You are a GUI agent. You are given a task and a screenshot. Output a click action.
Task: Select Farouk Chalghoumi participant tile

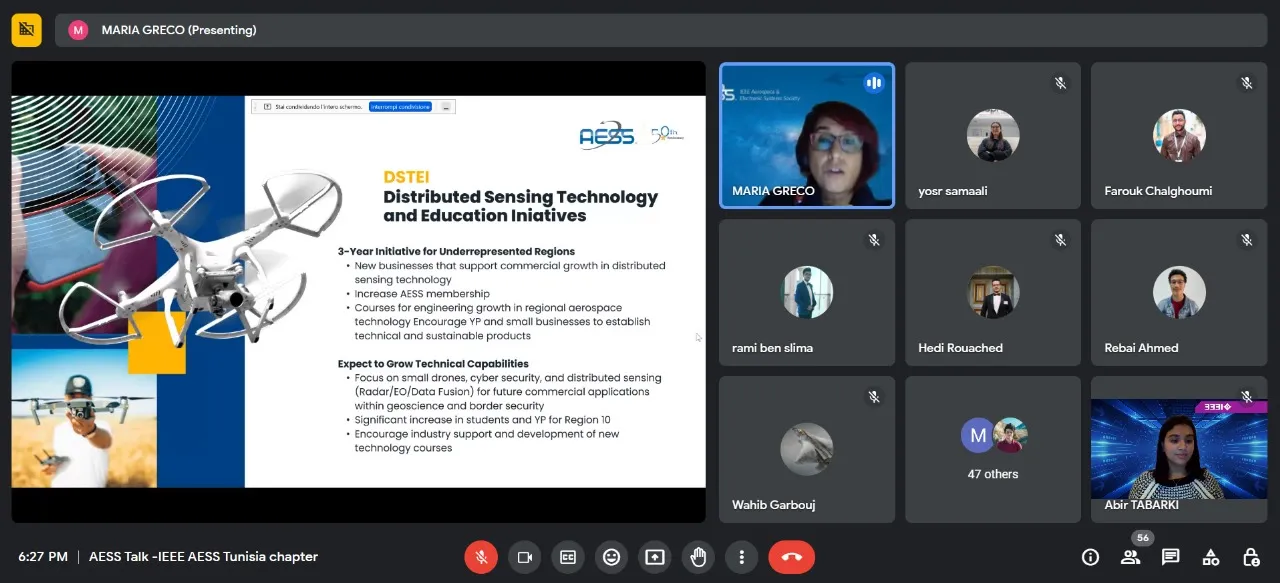1179,136
